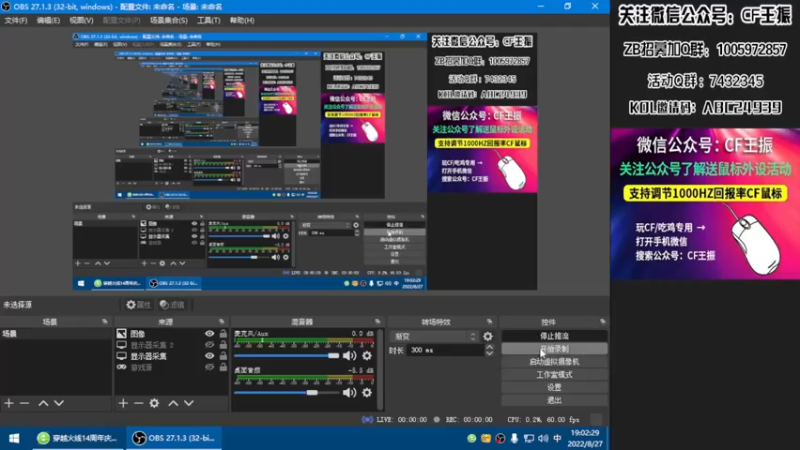Toggle lock on 图像 source

pyautogui.click(x=223, y=334)
